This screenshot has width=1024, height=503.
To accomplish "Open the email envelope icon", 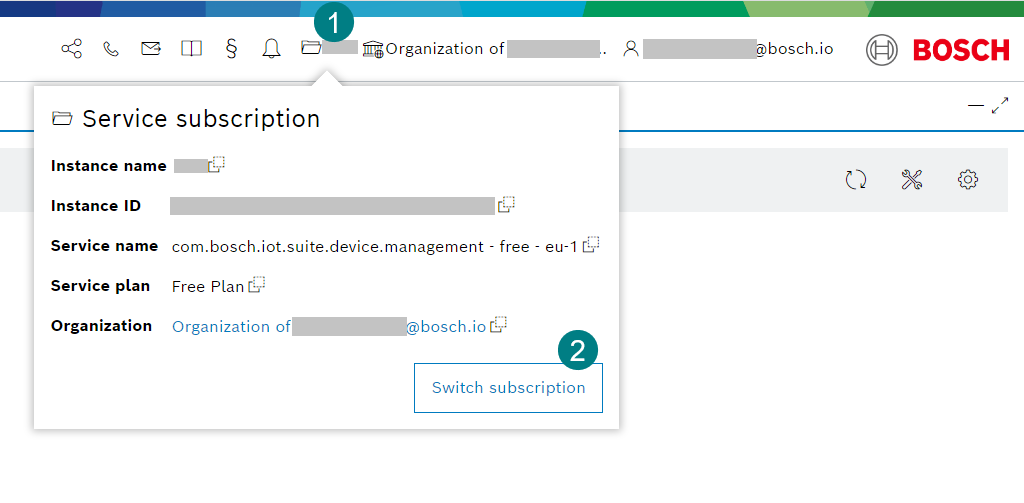I will [x=151, y=48].
